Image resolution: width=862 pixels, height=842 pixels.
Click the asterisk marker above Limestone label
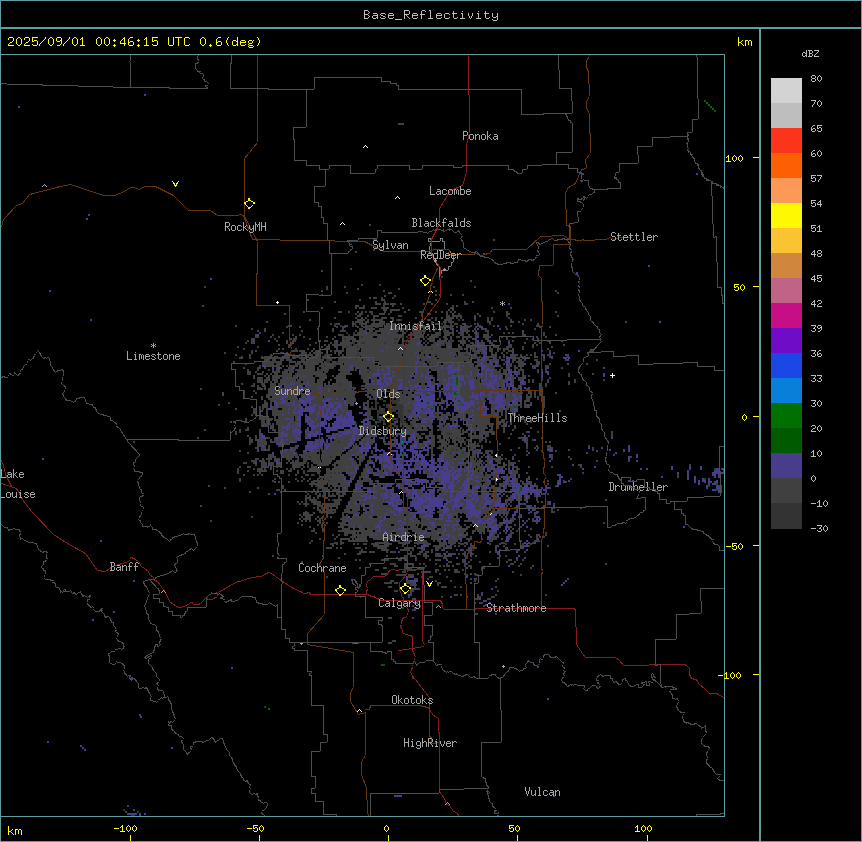(x=153, y=346)
